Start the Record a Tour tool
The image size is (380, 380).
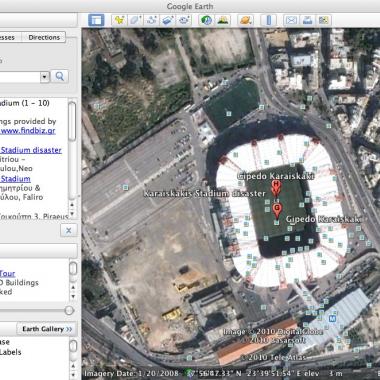(x=184, y=20)
